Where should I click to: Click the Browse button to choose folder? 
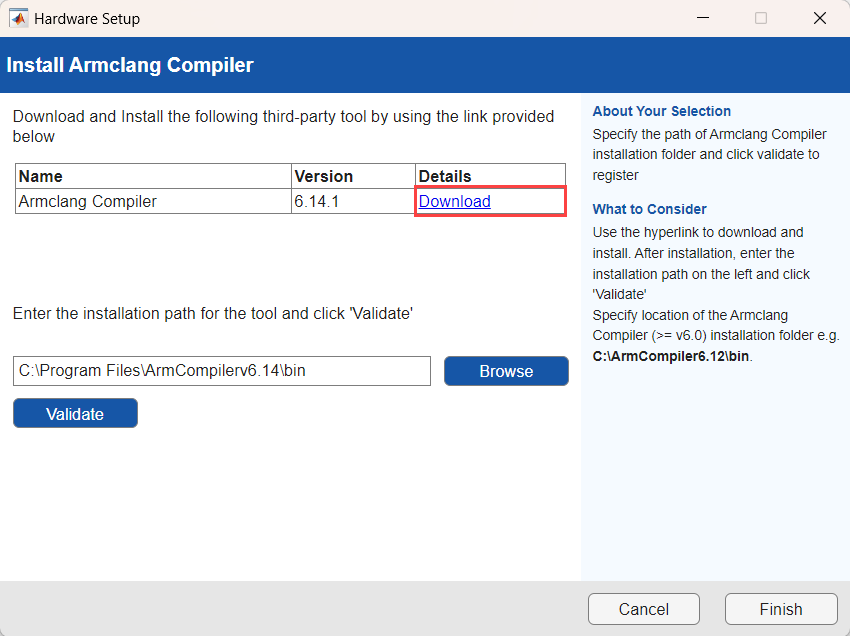pos(506,371)
